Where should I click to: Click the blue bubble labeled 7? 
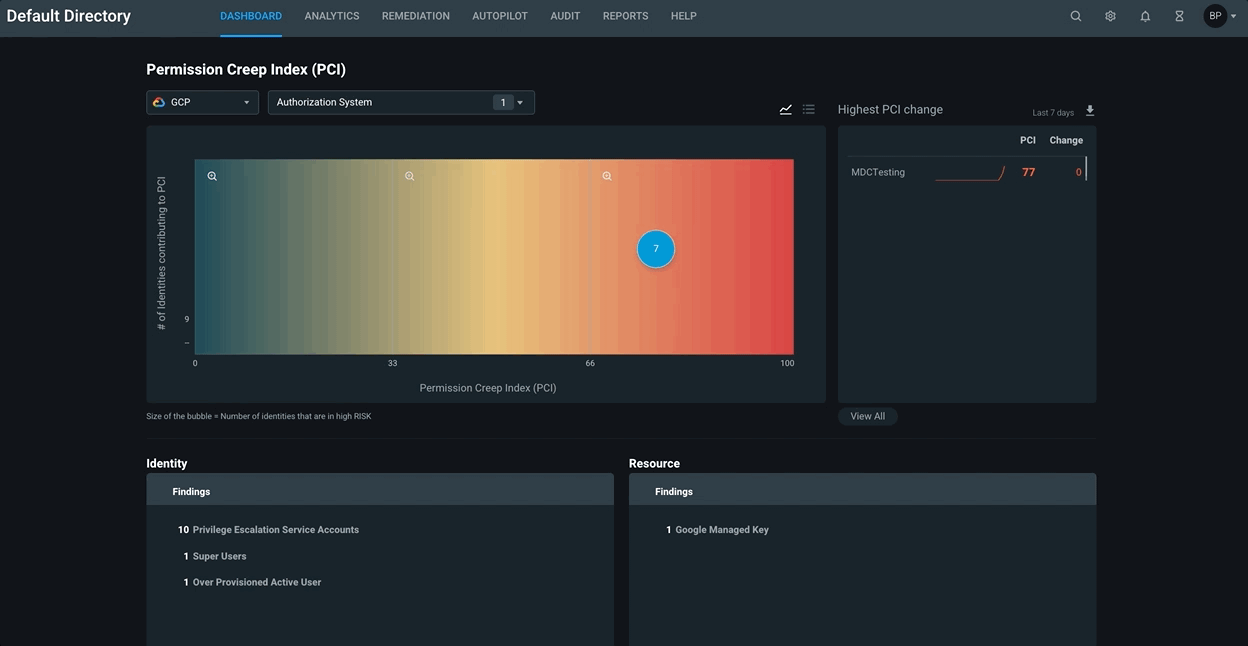coord(656,249)
